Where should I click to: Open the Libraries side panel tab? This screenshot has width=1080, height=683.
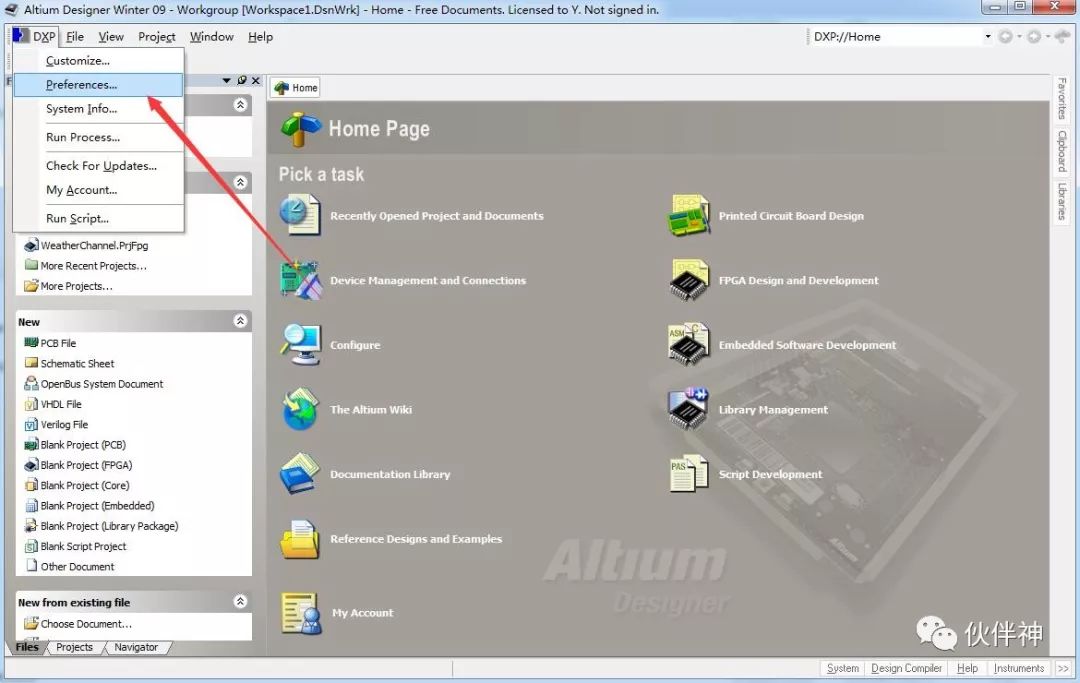[1062, 202]
